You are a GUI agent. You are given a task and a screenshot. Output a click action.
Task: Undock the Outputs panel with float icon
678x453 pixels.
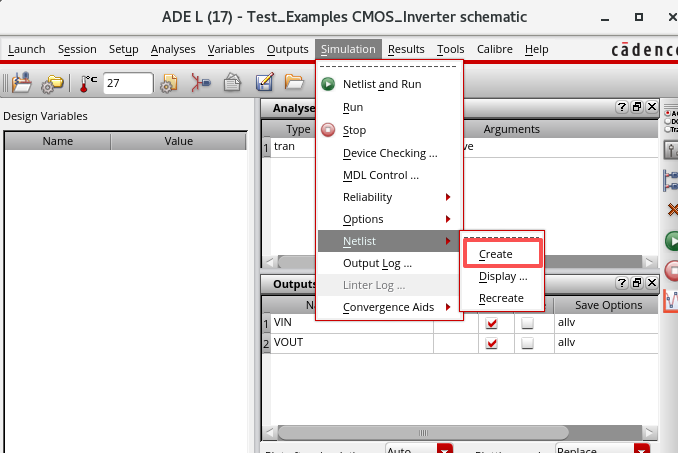(636, 283)
